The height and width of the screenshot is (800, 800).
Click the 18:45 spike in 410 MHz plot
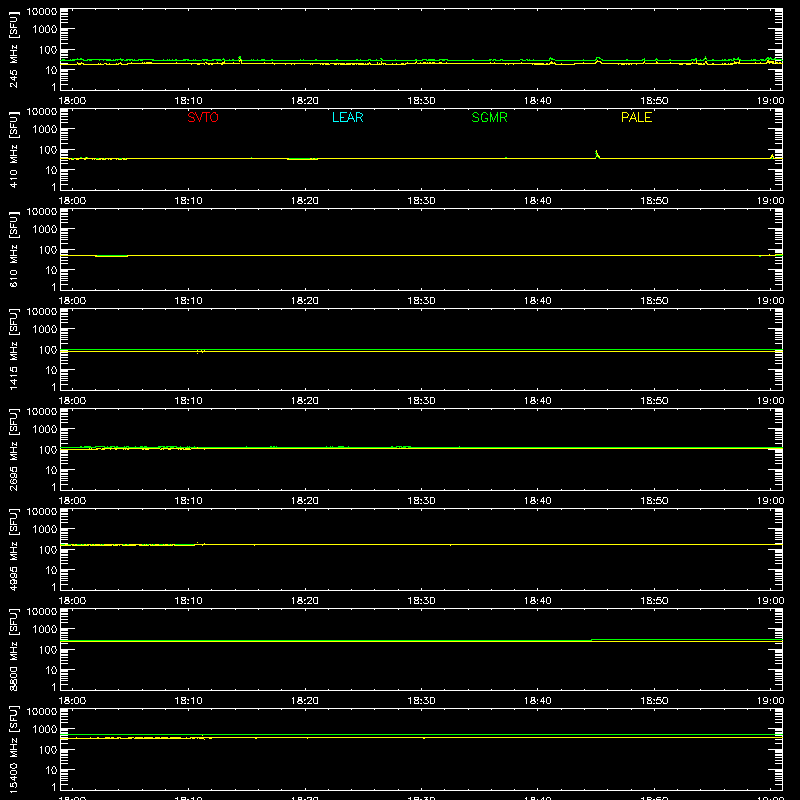[597, 154]
